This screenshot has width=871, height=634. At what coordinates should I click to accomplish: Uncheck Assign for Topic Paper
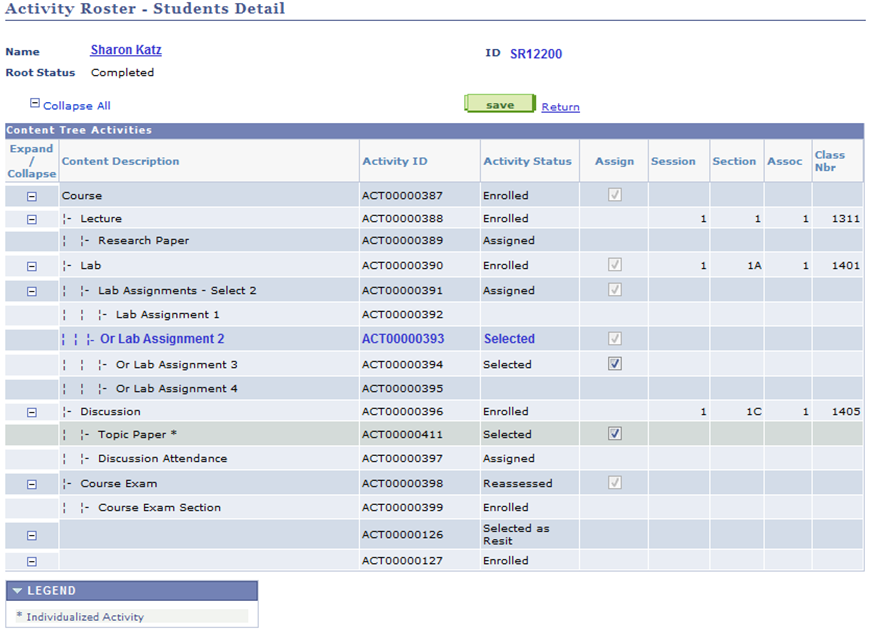pyautogui.click(x=615, y=434)
